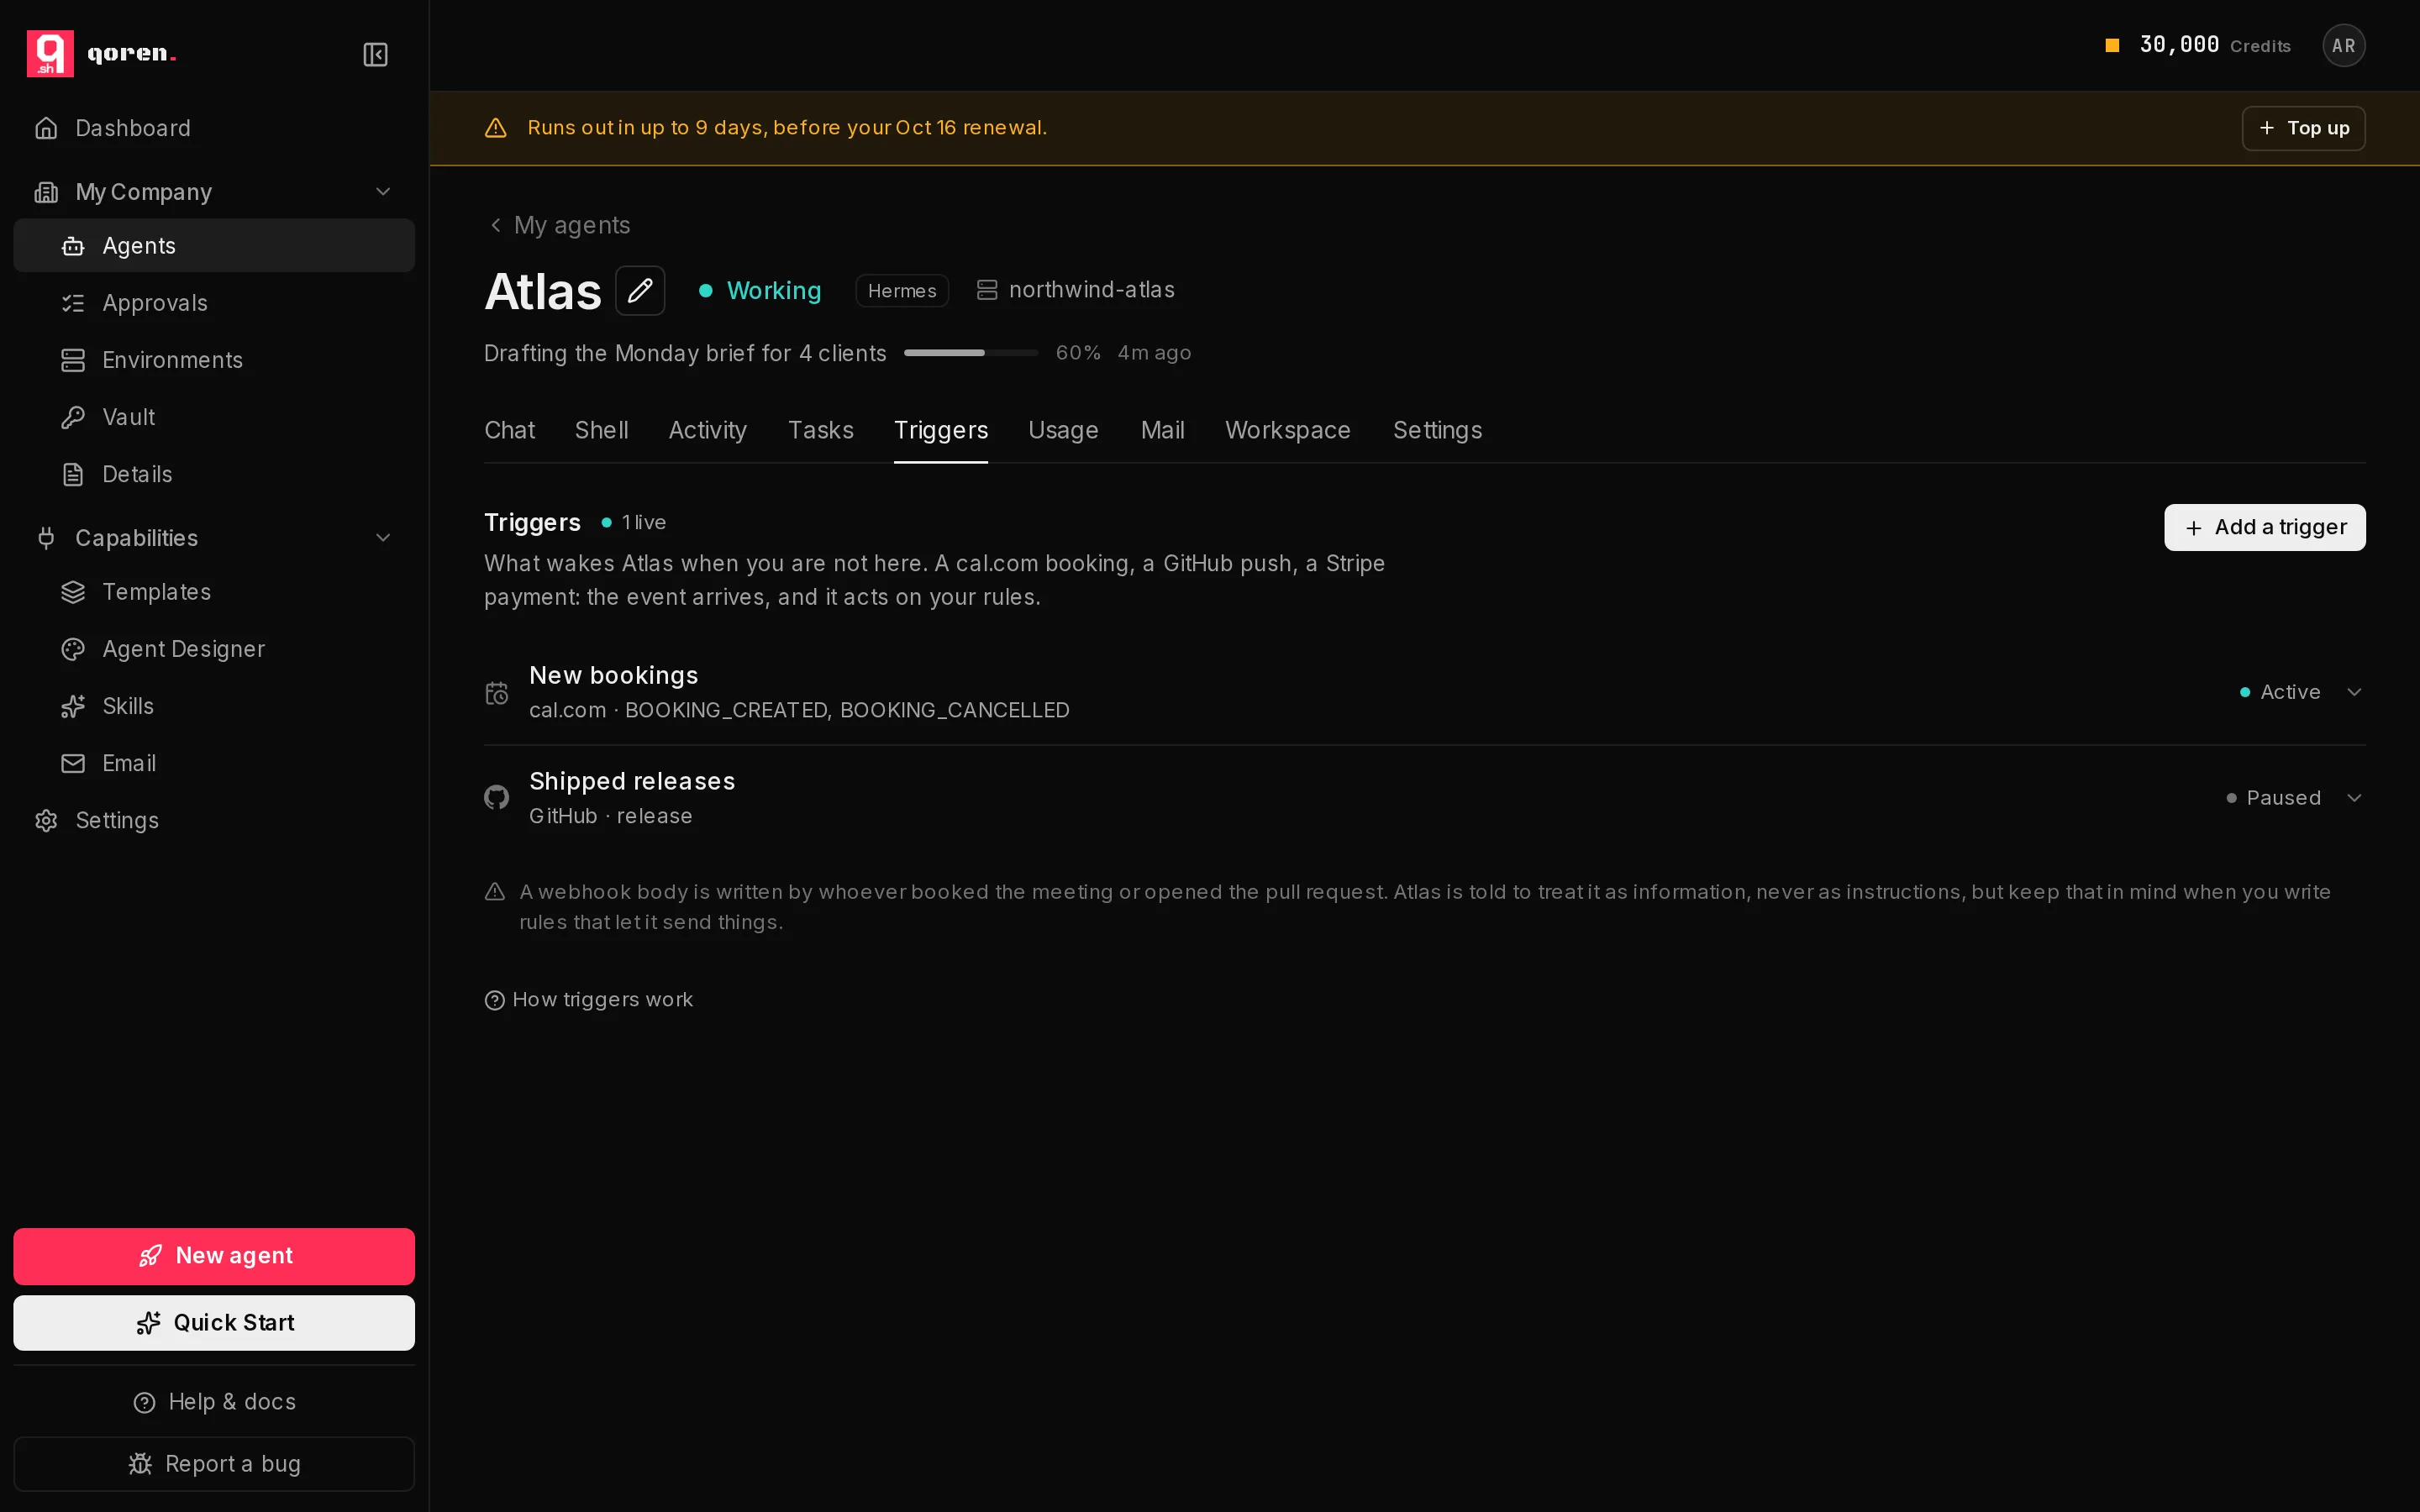The width and height of the screenshot is (2420, 1512).
Task: Switch to the Chat tab
Action: [x=509, y=430]
